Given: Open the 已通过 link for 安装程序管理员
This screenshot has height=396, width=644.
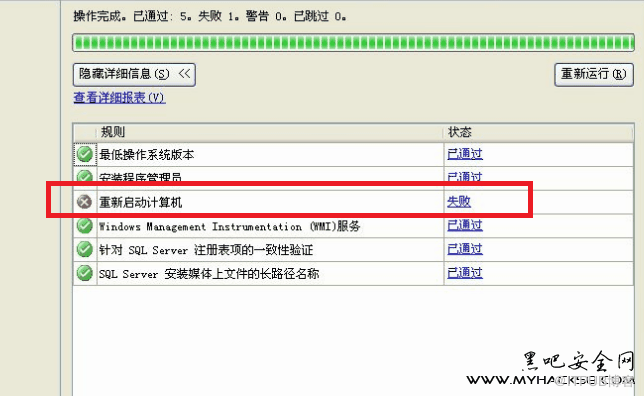Looking at the screenshot, I should (x=465, y=177).
